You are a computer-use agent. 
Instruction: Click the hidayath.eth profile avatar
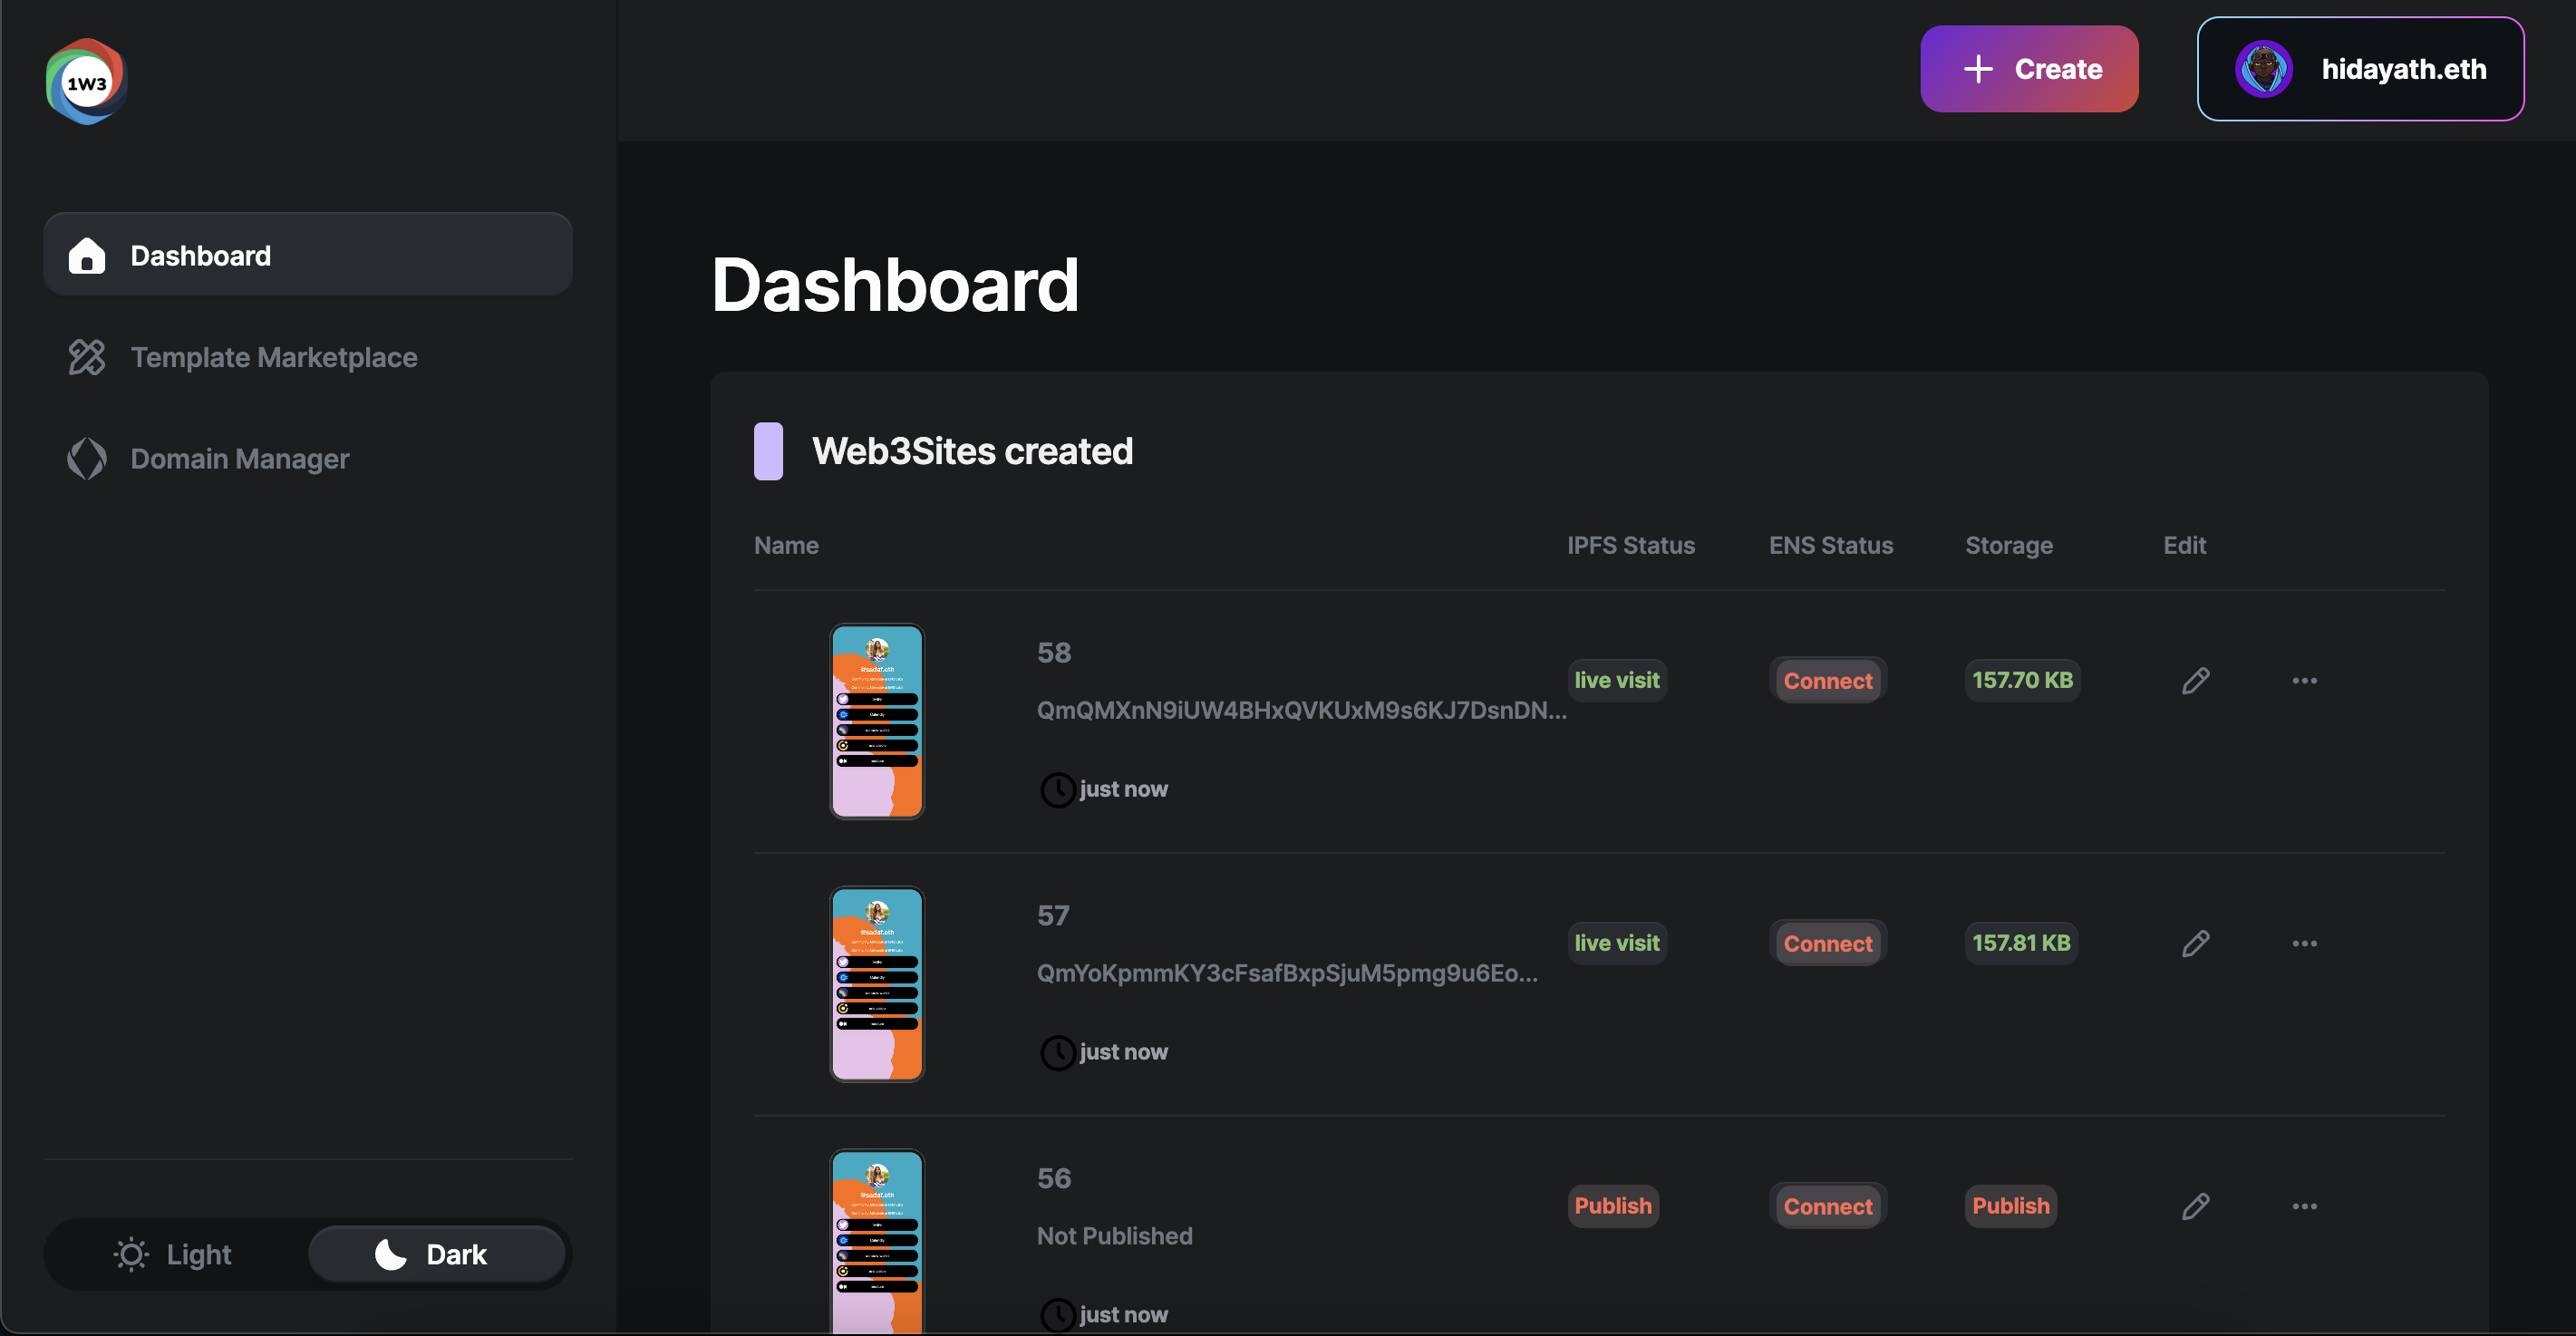2263,69
